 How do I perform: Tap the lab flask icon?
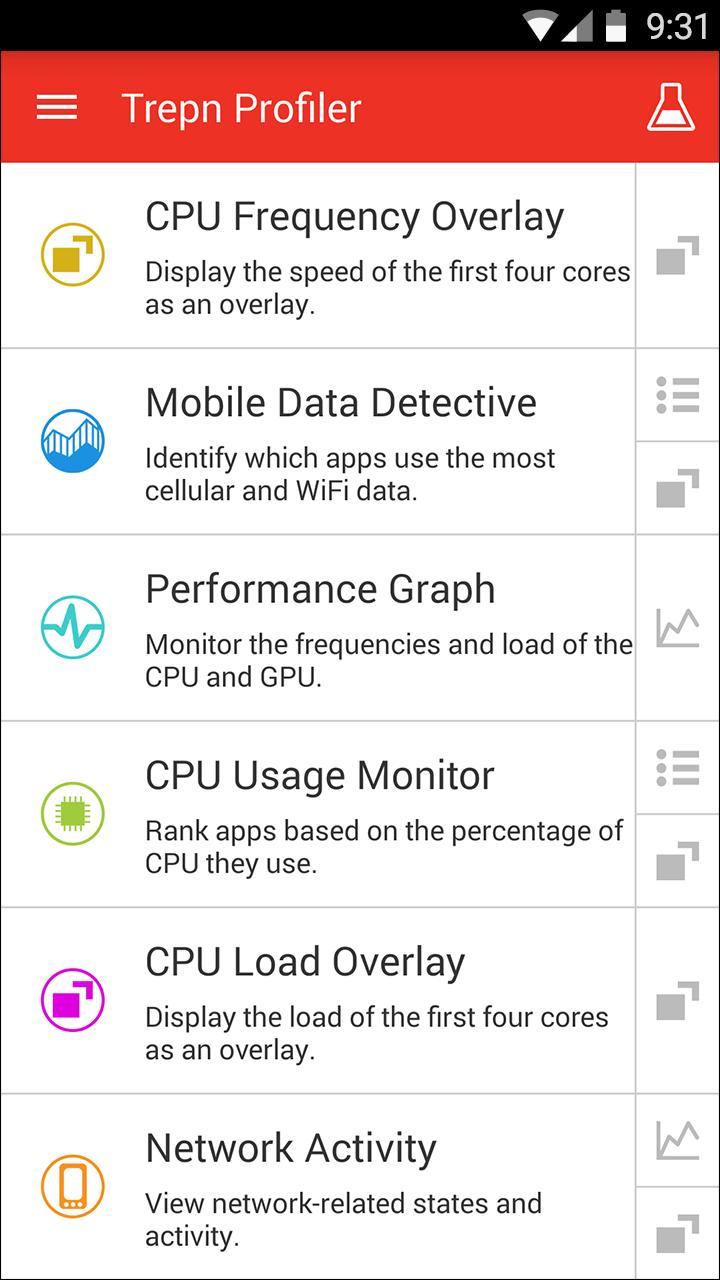(x=670, y=107)
